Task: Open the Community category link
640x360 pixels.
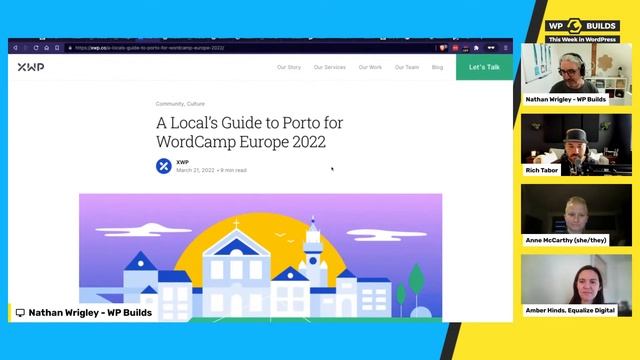Action: point(170,104)
